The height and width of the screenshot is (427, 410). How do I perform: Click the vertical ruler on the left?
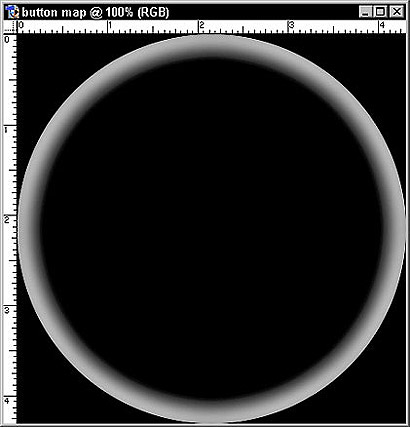[x=10, y=229]
